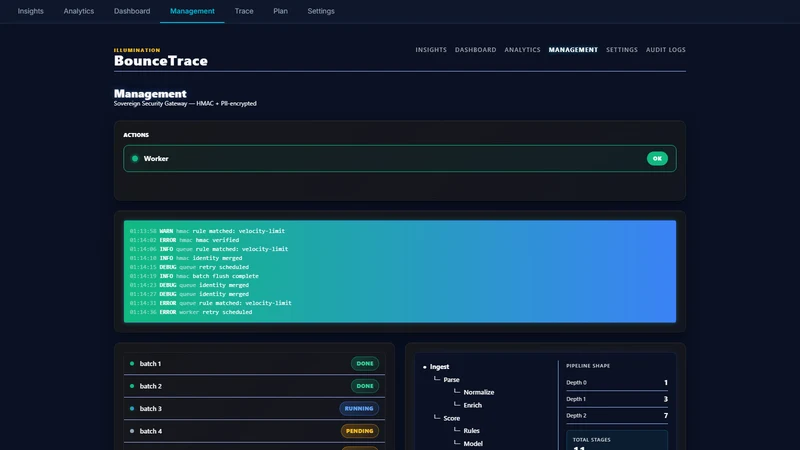Click the OK badge on Worker
Screen dimensions: 800x450
[x=657, y=159]
